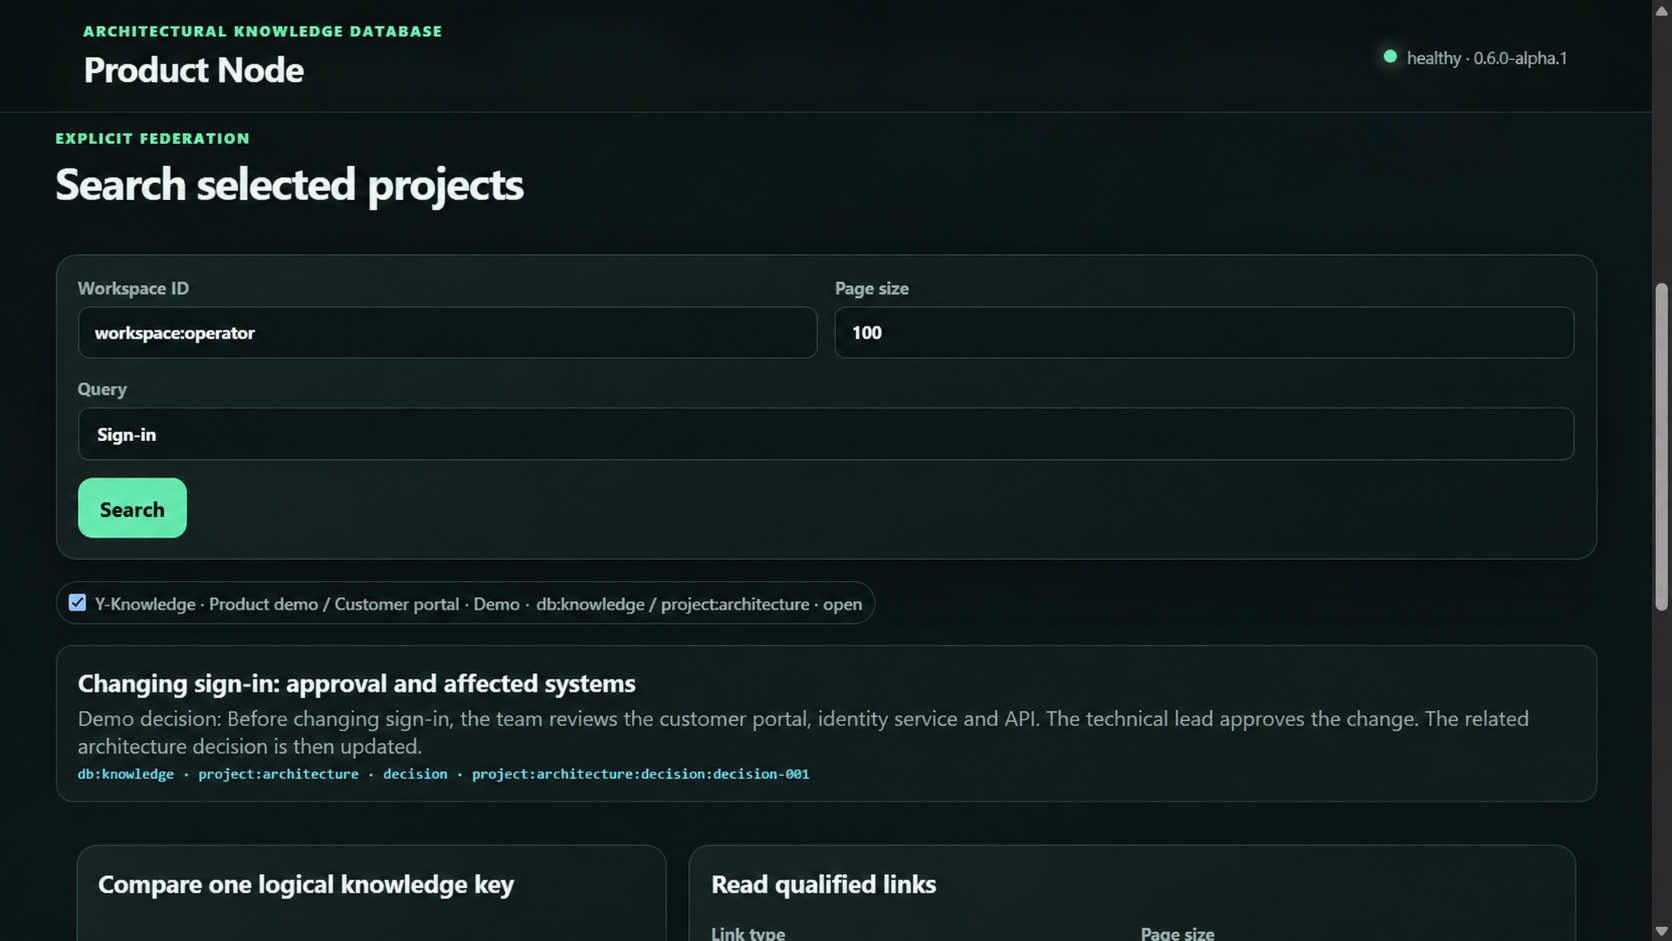Click the Demo decision description text

pos(803,732)
